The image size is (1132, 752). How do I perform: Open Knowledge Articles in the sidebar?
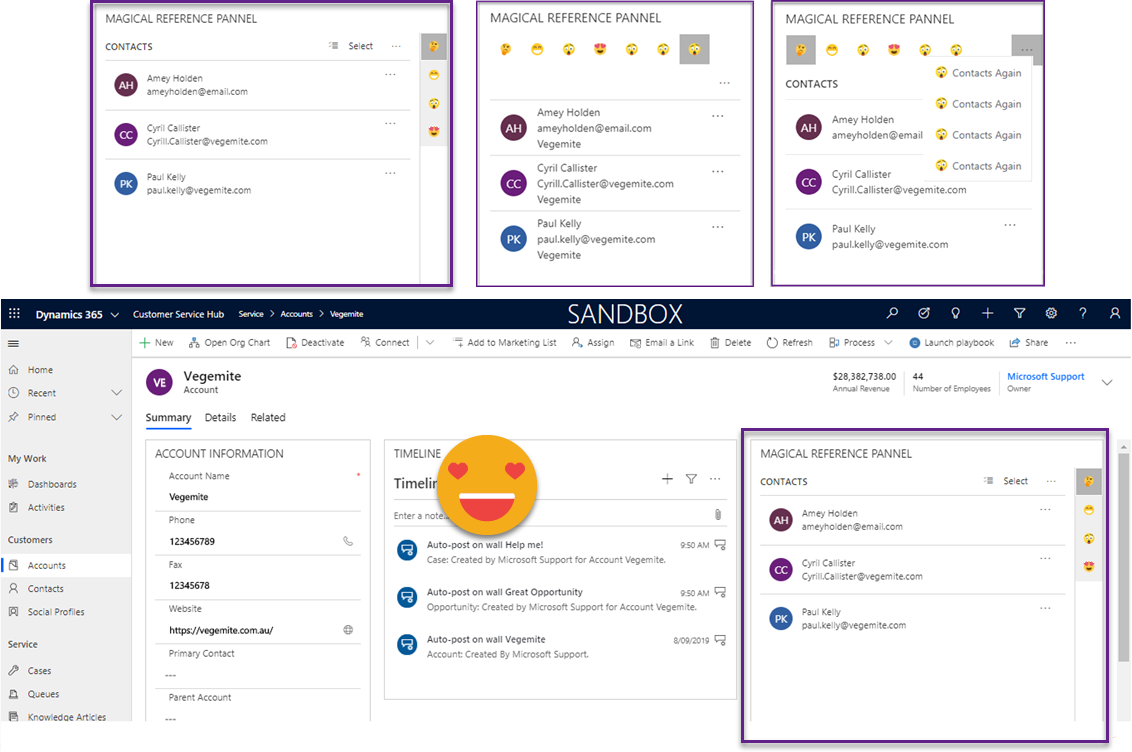[65, 717]
